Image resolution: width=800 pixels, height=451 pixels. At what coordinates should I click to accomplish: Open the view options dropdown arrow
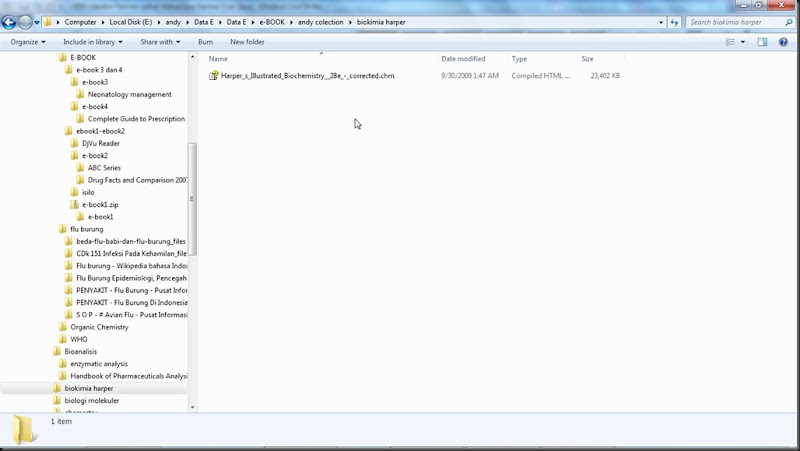(x=742, y=42)
